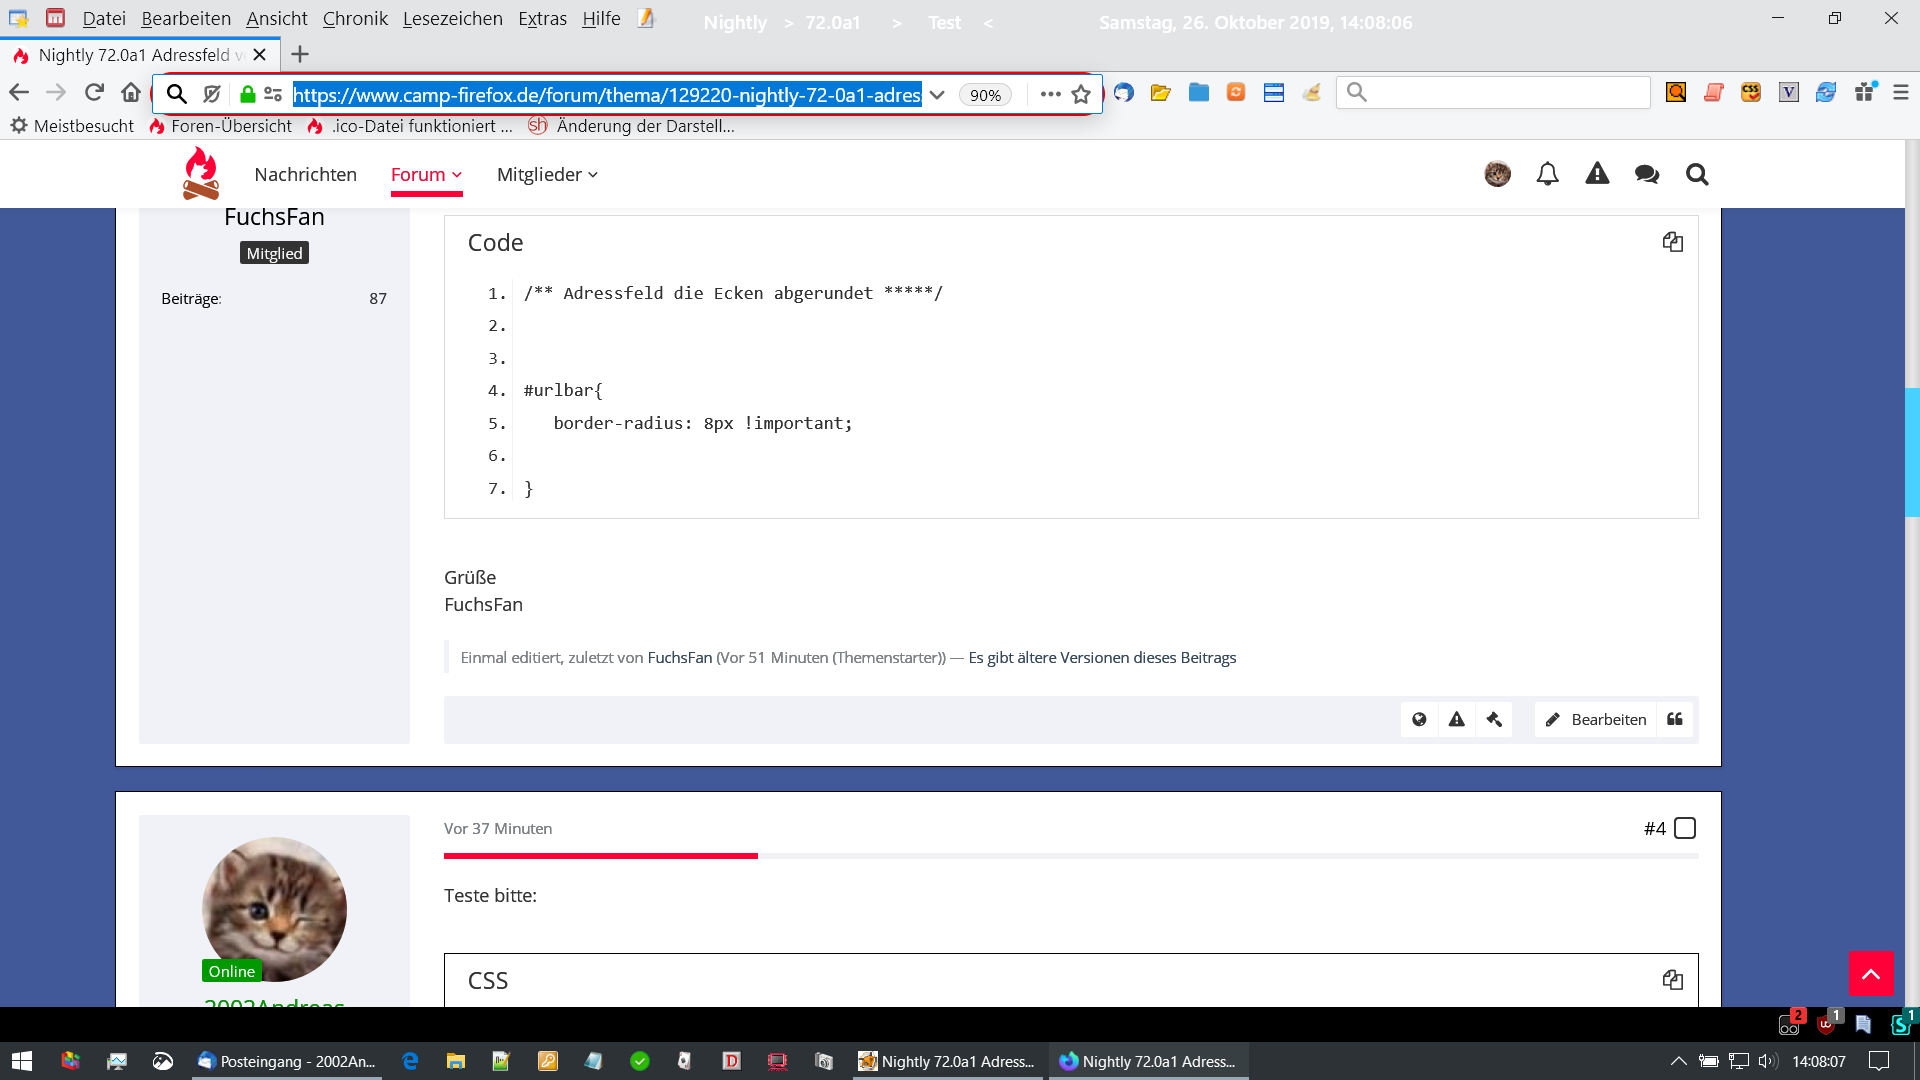Open the Lesezeichen menu

click(x=452, y=18)
